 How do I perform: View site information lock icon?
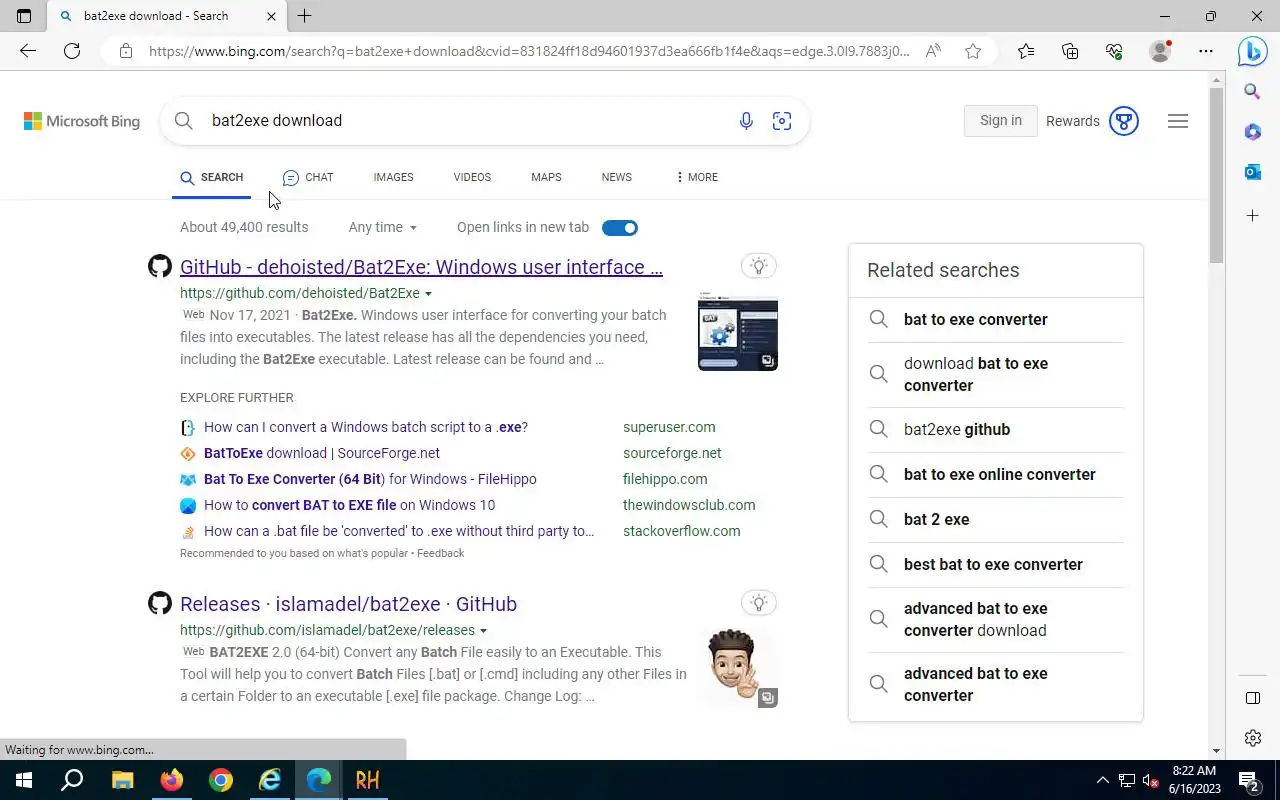point(125,51)
